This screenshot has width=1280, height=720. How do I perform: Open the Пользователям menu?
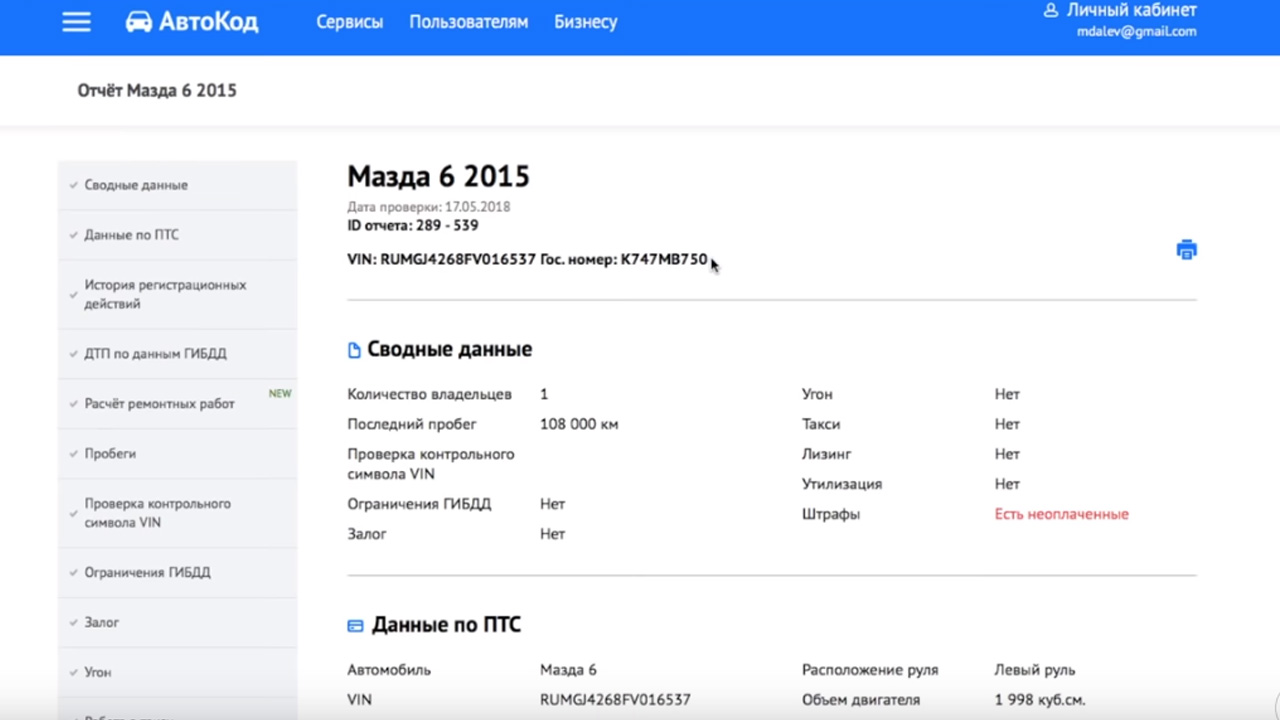[468, 22]
